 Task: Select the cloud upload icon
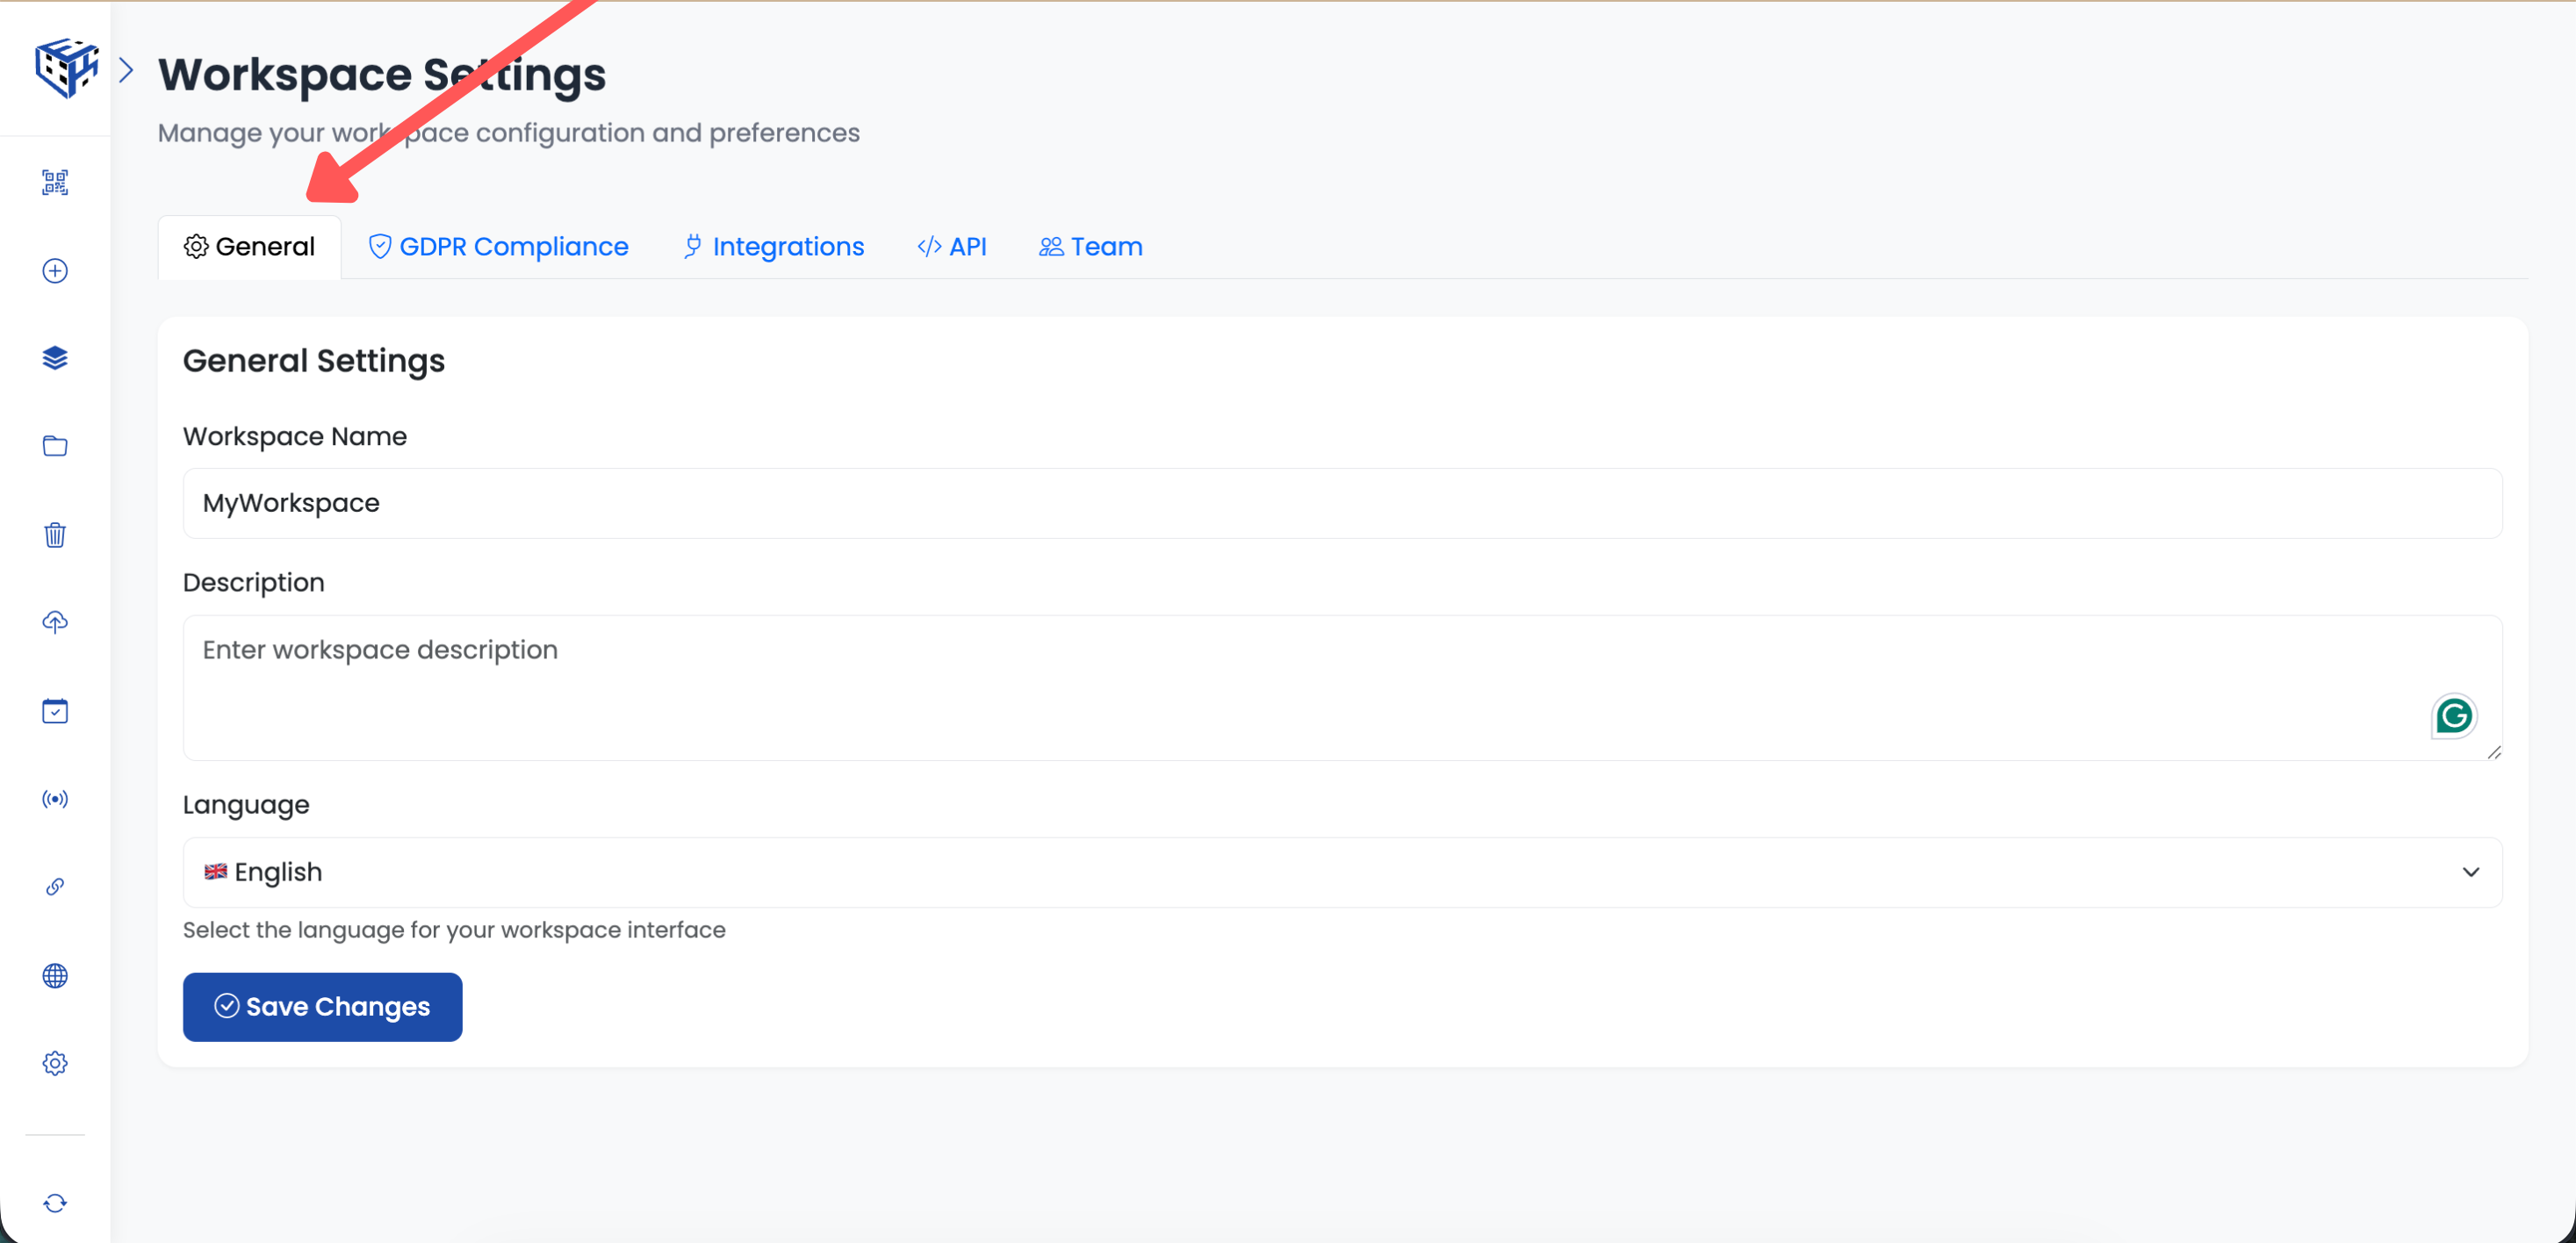coord(55,622)
